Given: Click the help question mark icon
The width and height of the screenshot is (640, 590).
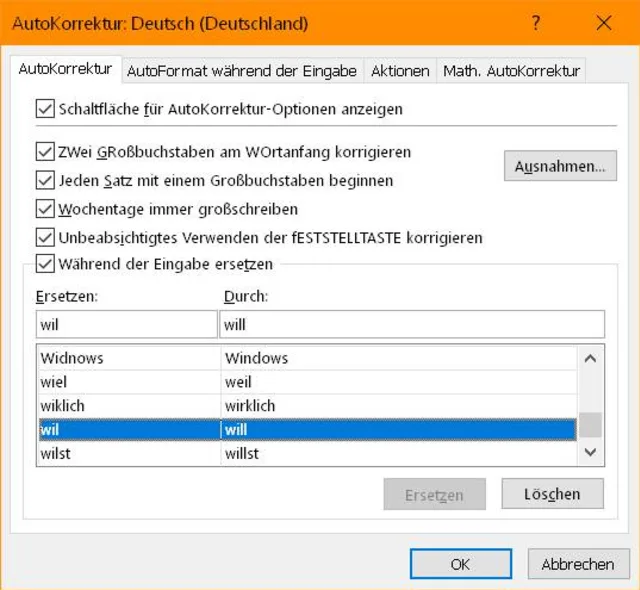Looking at the screenshot, I should click(536, 24).
